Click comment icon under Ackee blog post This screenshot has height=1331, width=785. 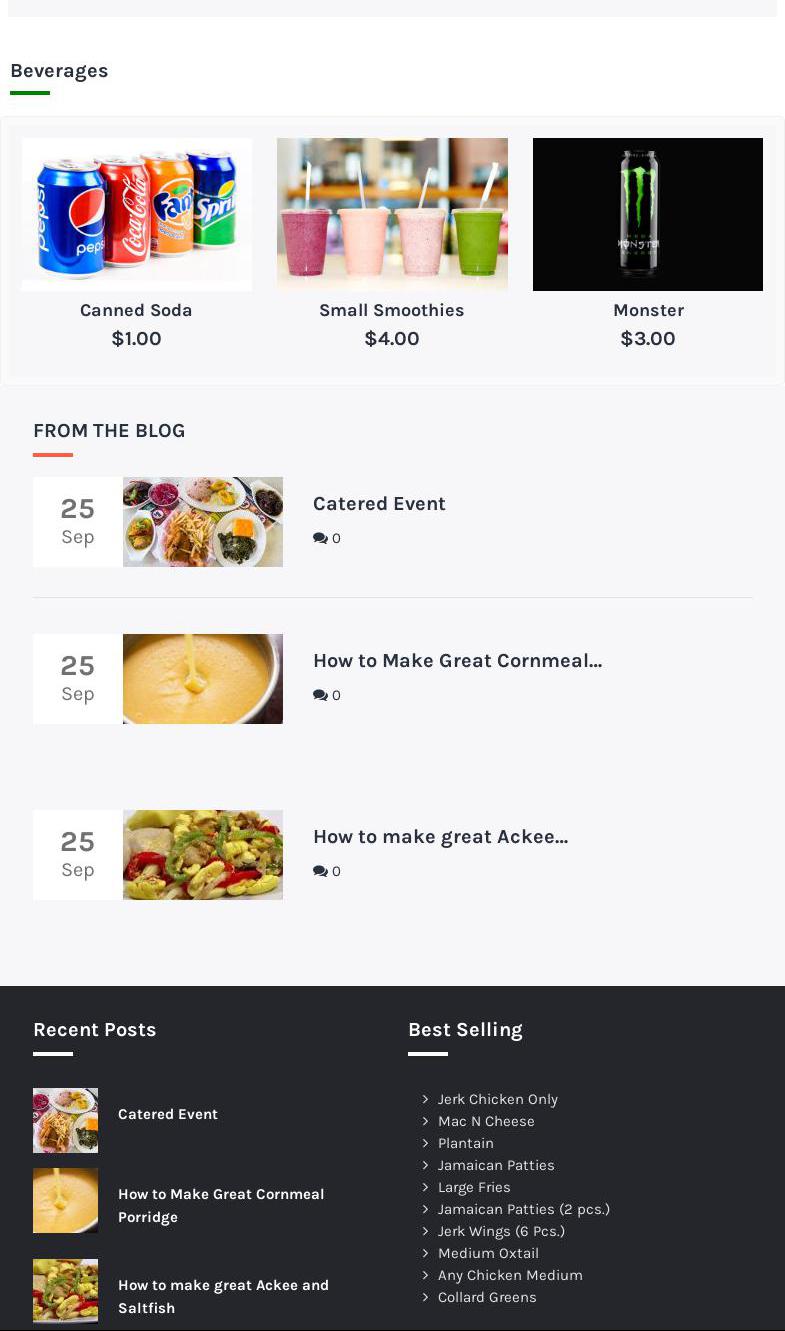320,871
